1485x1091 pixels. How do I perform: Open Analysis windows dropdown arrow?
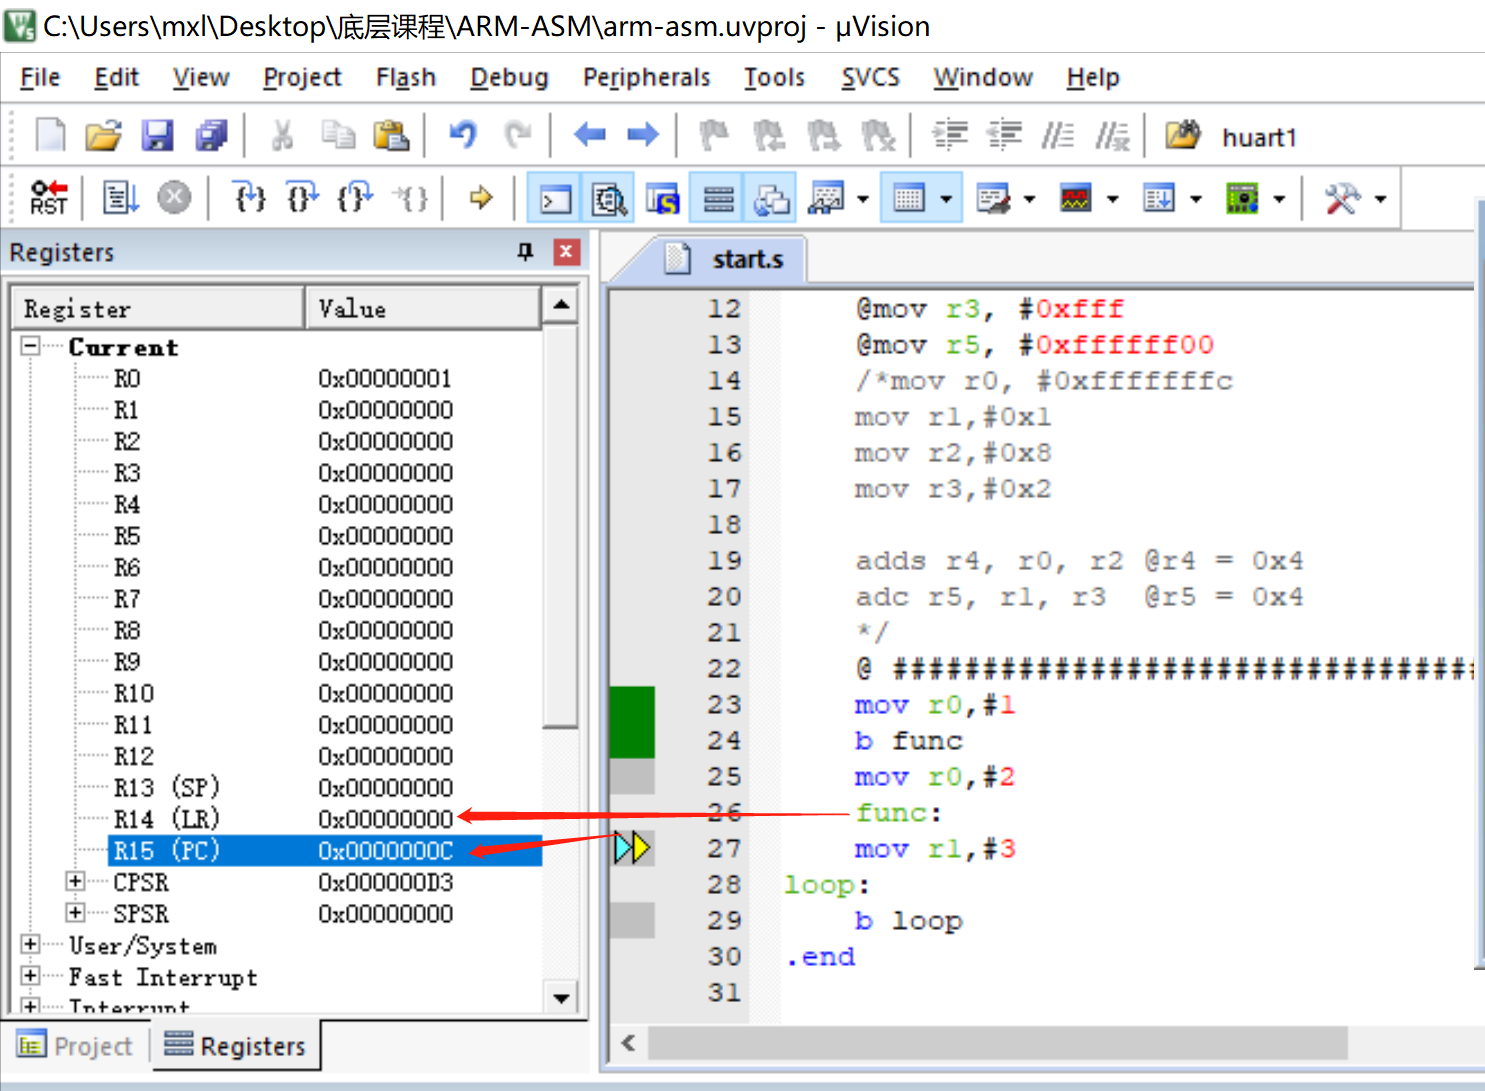coord(1112,199)
